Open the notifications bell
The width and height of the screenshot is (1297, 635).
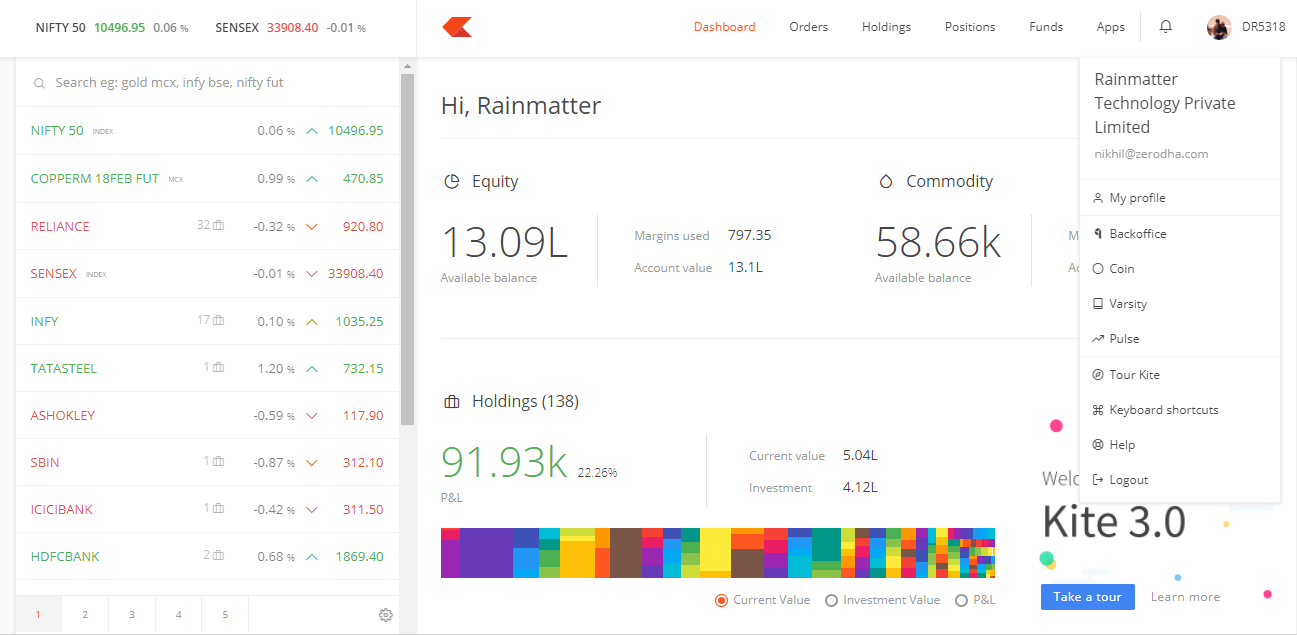1165,27
